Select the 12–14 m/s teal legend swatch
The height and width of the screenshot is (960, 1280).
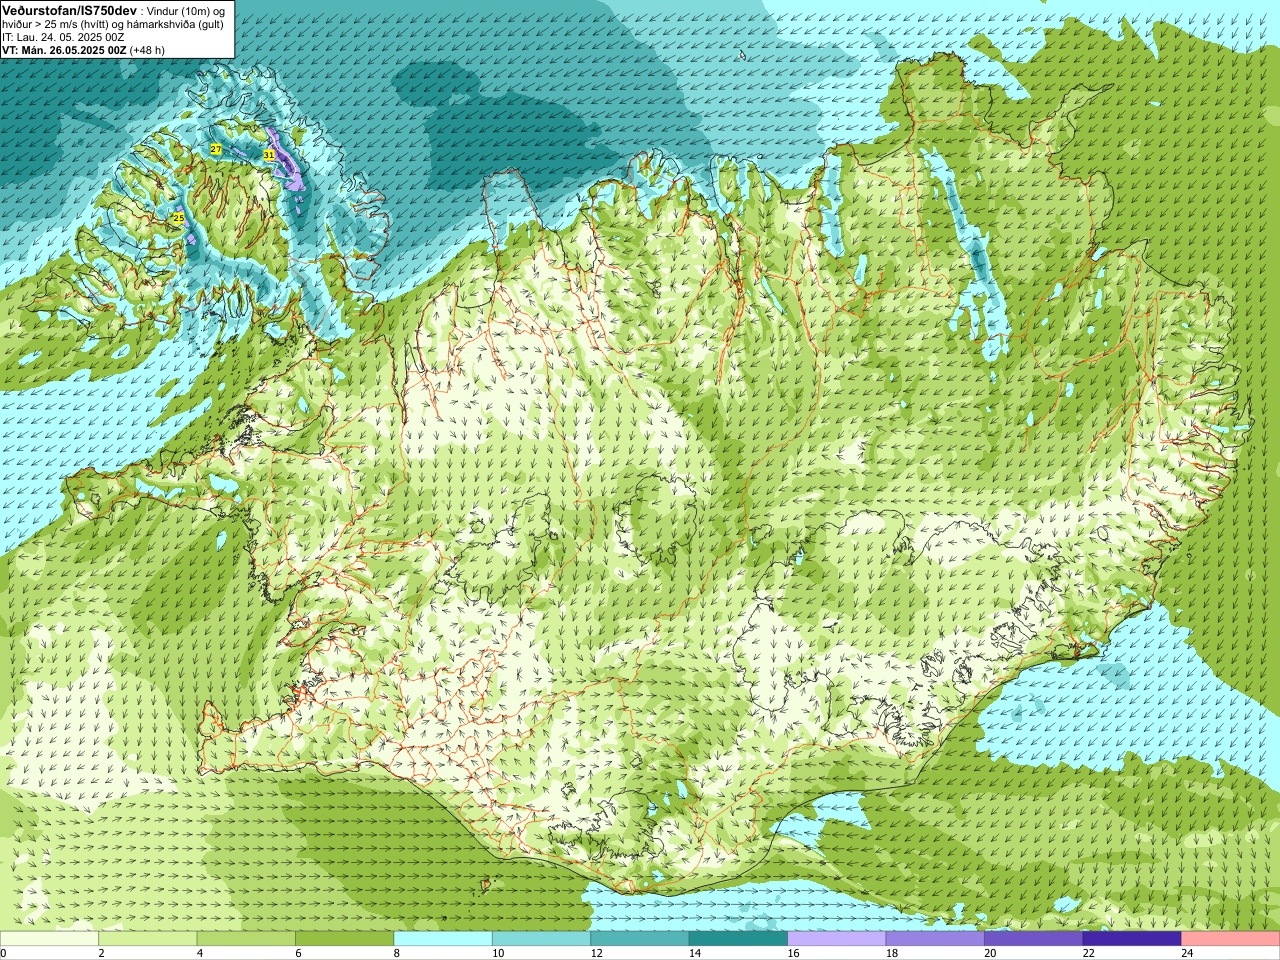click(640, 939)
